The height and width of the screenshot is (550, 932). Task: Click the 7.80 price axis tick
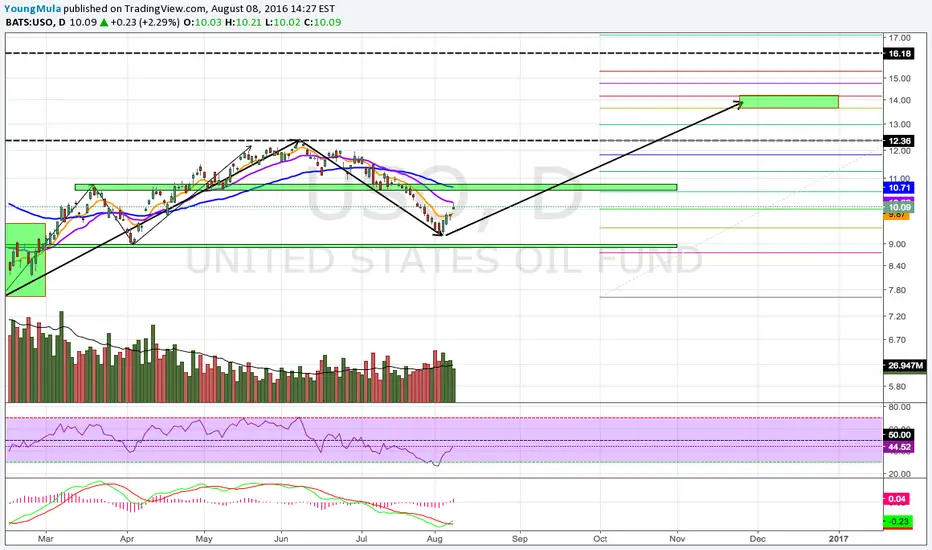tap(897, 290)
